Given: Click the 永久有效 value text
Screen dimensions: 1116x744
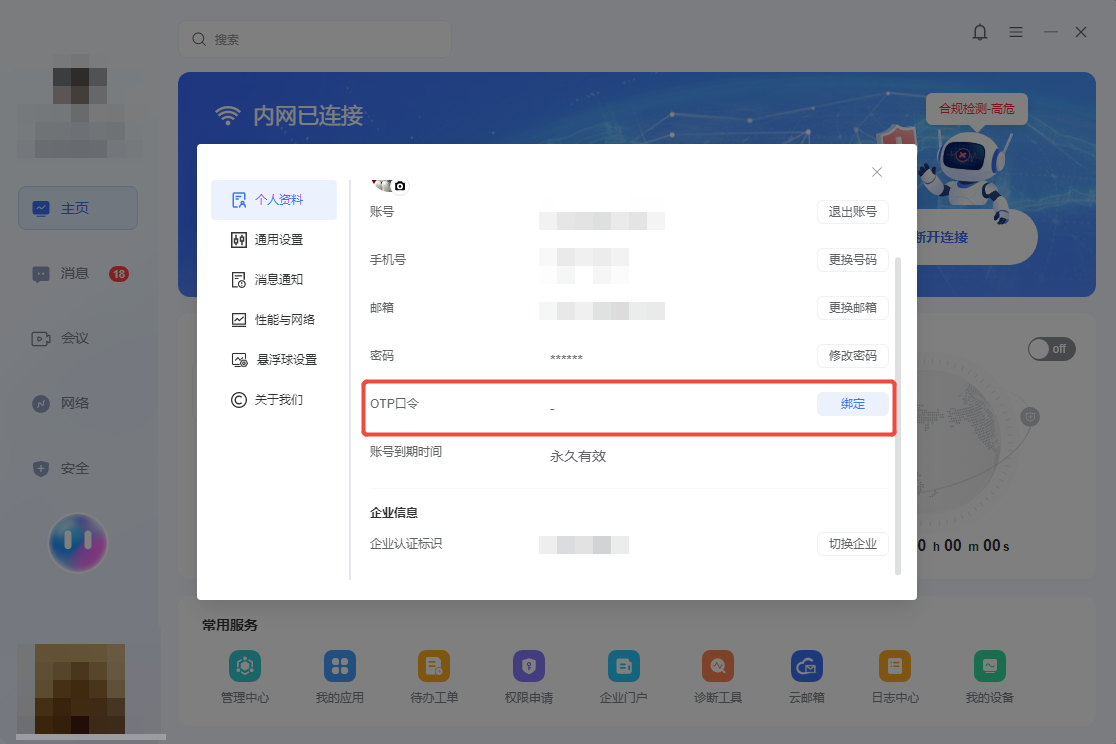Looking at the screenshot, I should tap(577, 456).
